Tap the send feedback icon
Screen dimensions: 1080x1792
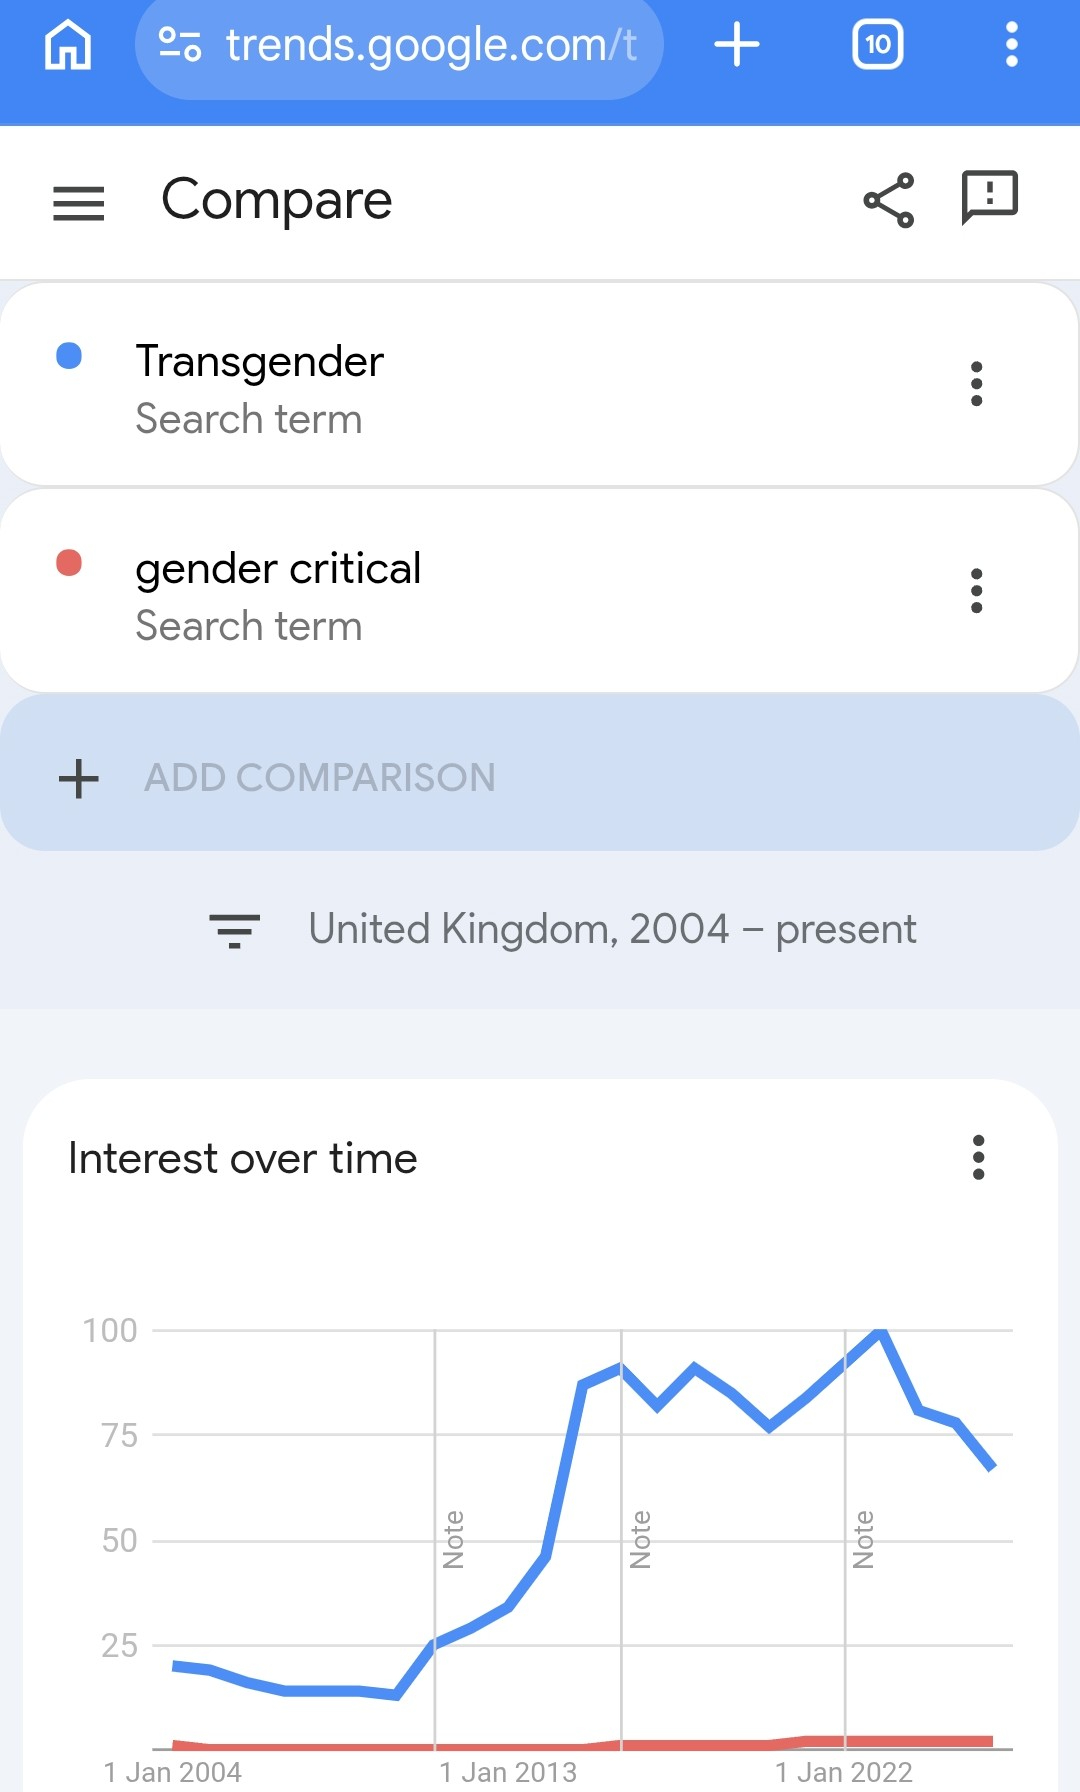pos(989,197)
